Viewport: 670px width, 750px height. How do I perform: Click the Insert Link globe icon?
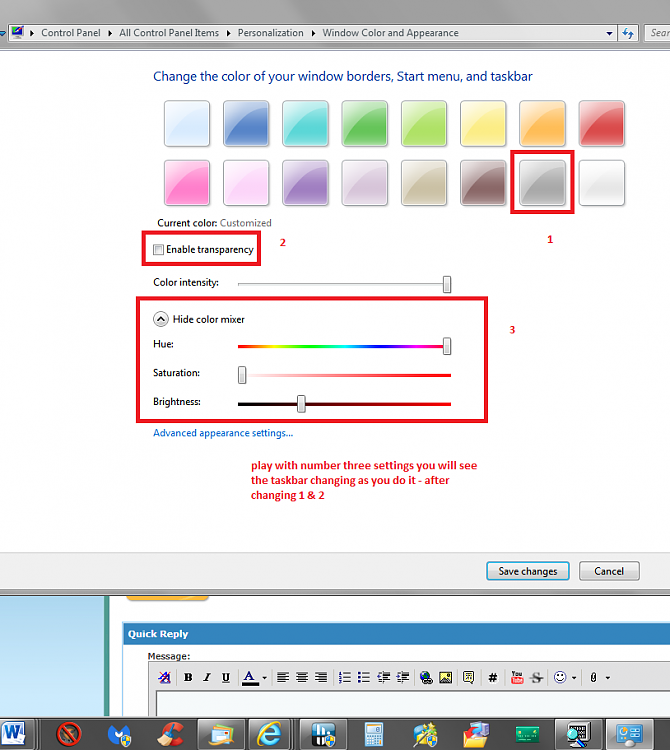click(x=426, y=677)
